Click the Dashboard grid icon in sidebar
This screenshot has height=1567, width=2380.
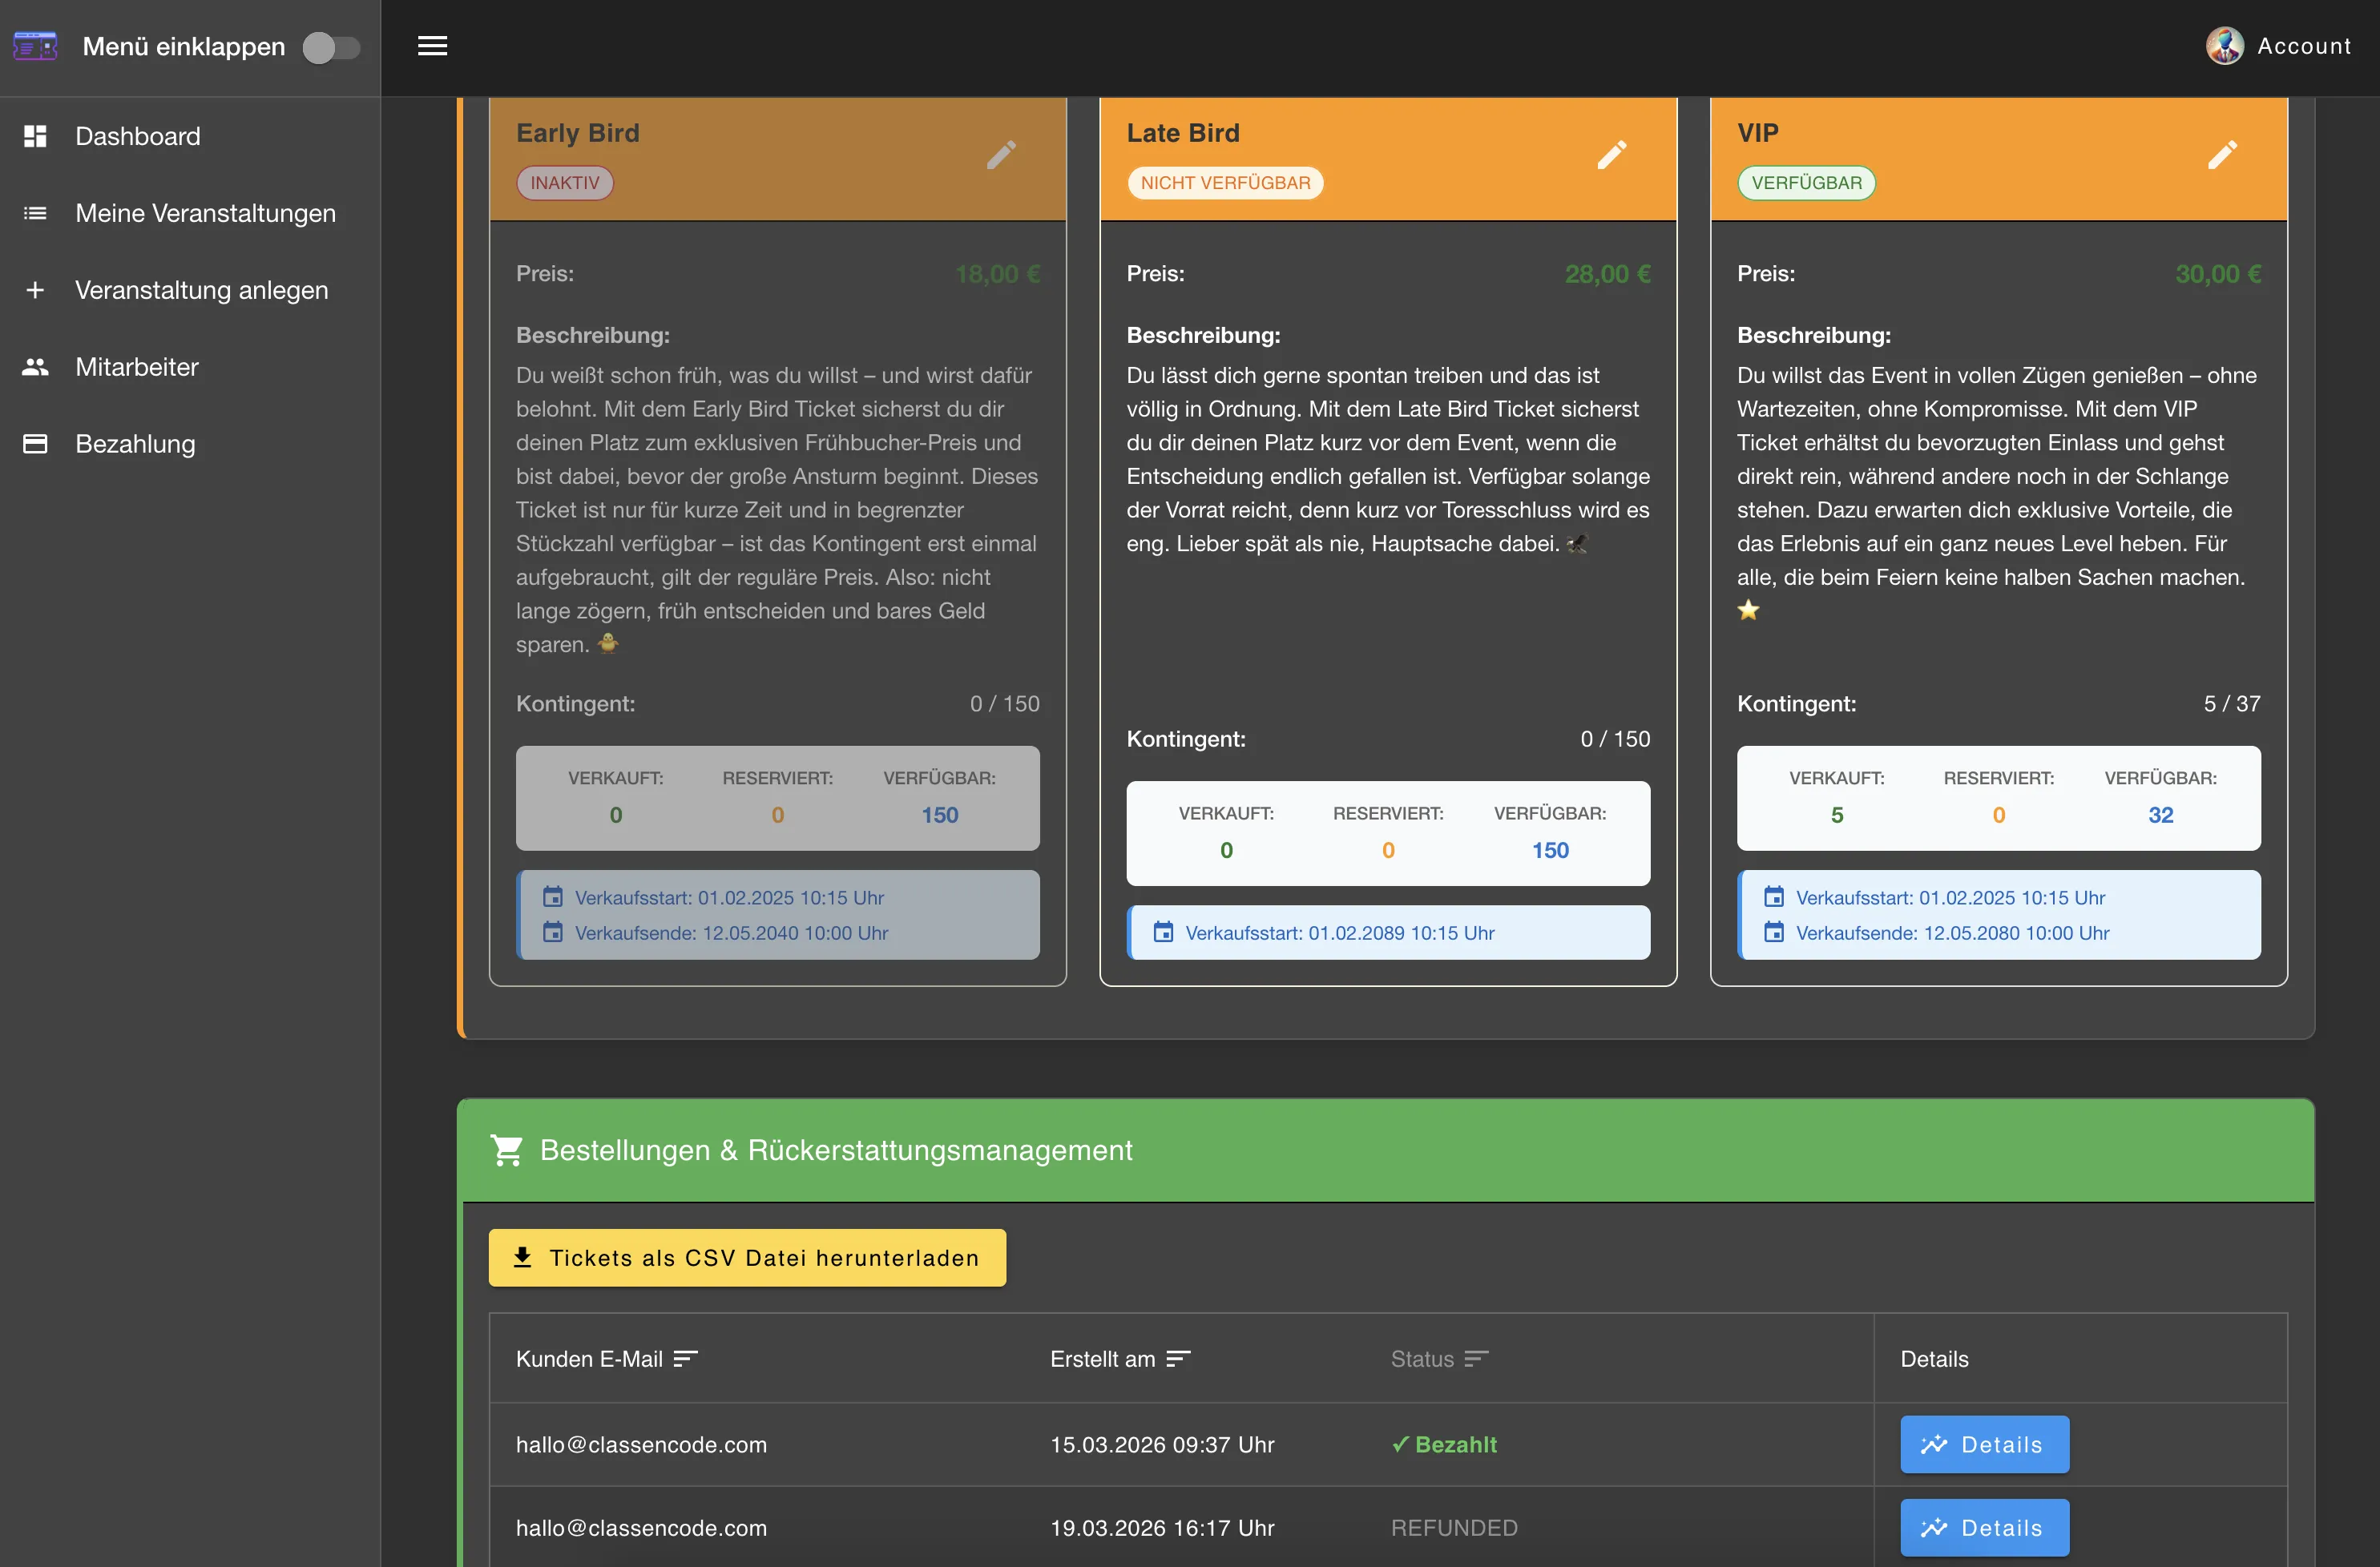click(35, 136)
